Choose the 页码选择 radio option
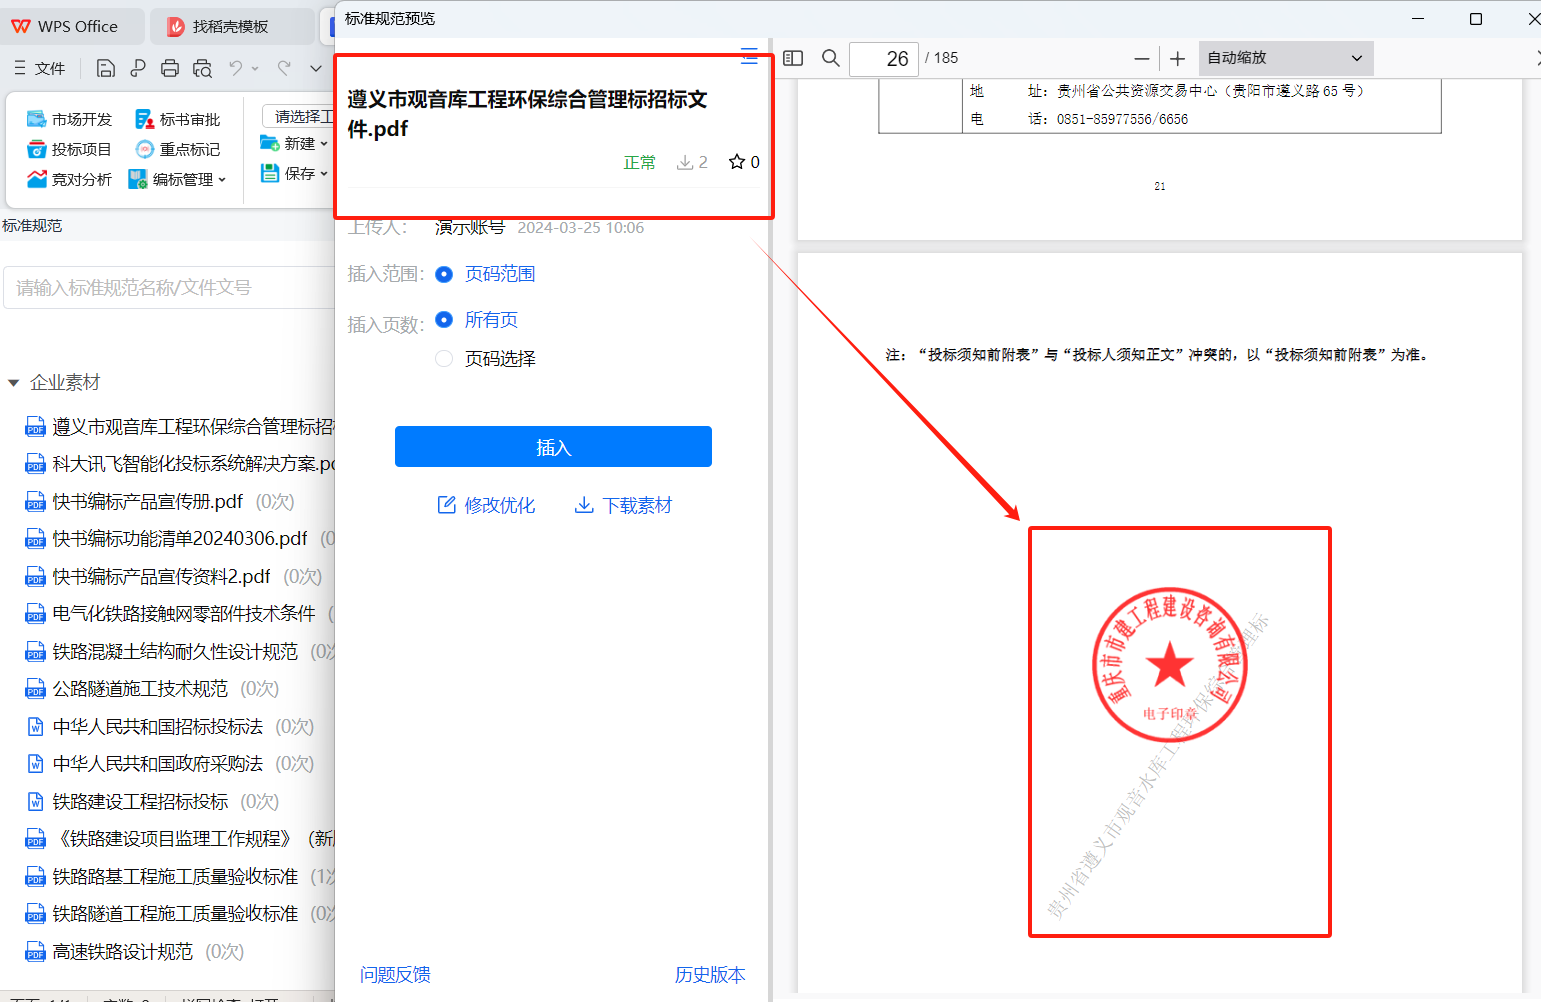 point(444,359)
